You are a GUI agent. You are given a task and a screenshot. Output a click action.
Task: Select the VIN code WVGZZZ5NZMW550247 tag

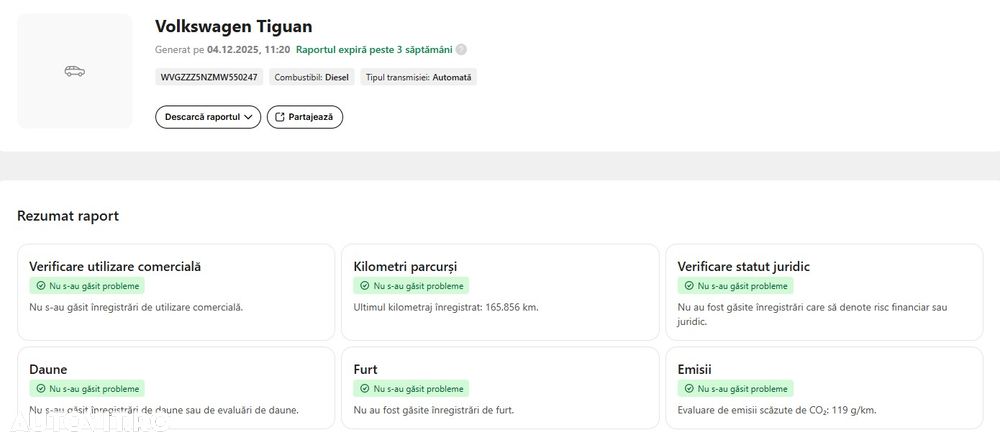click(x=209, y=77)
